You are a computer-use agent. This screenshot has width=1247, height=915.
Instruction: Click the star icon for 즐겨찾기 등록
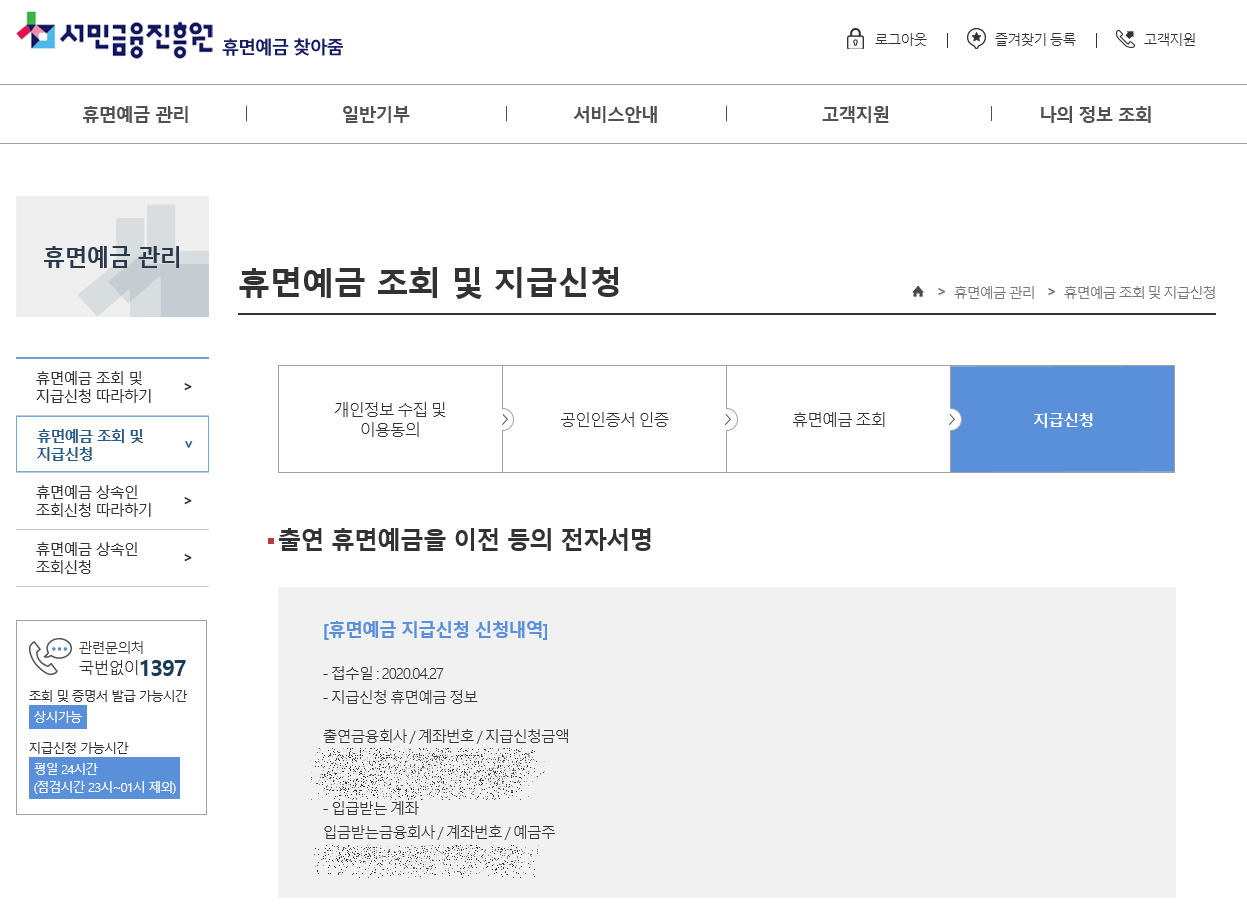(x=975, y=39)
